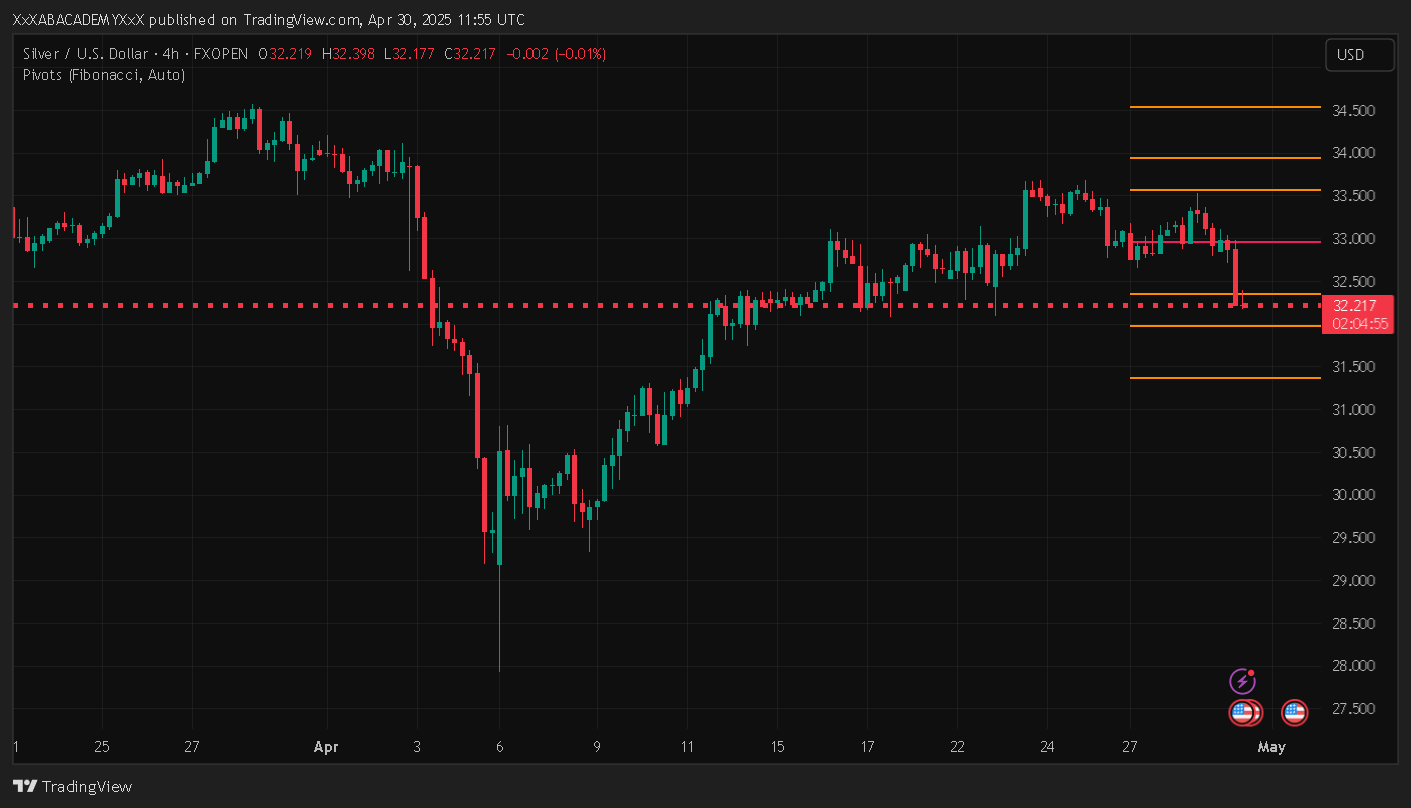
Task: Click the Apr label on time axis
Action: [327, 747]
